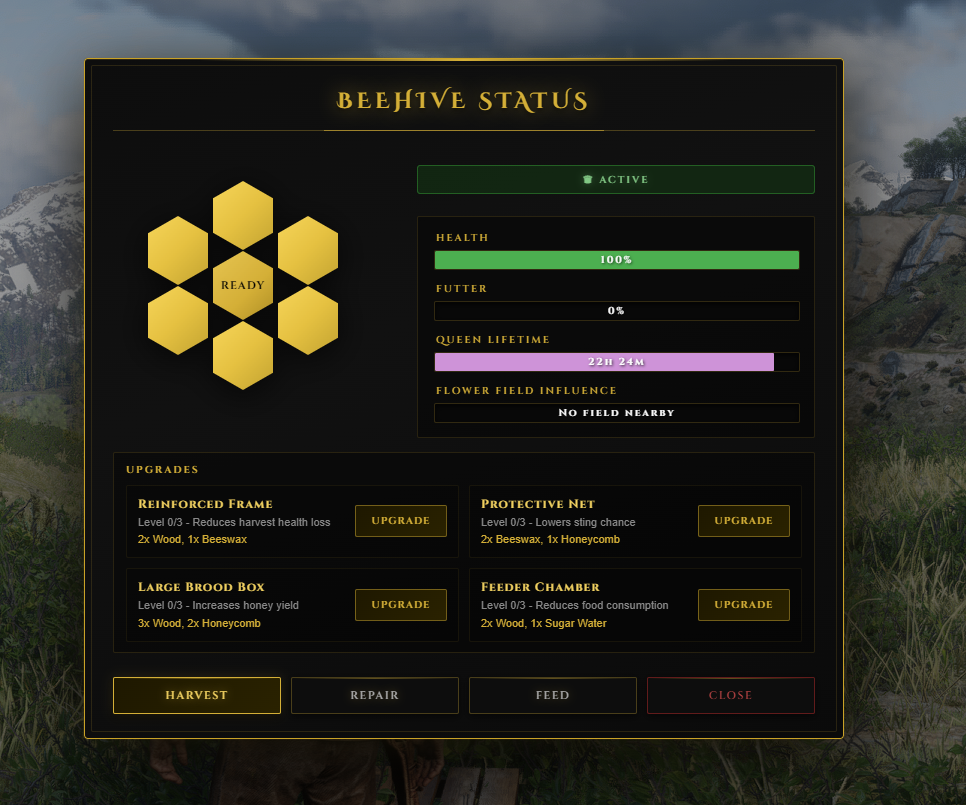Click the Protective Net upgrade name
This screenshot has width=966, height=805.
(x=538, y=504)
